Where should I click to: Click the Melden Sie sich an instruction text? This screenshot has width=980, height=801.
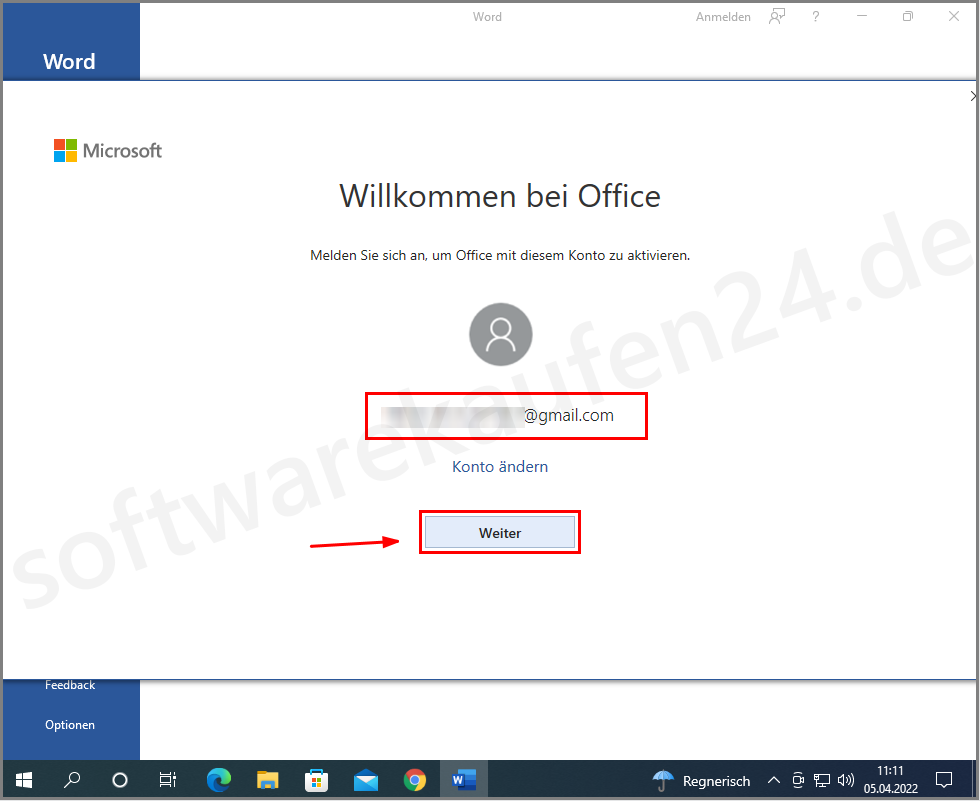point(500,256)
